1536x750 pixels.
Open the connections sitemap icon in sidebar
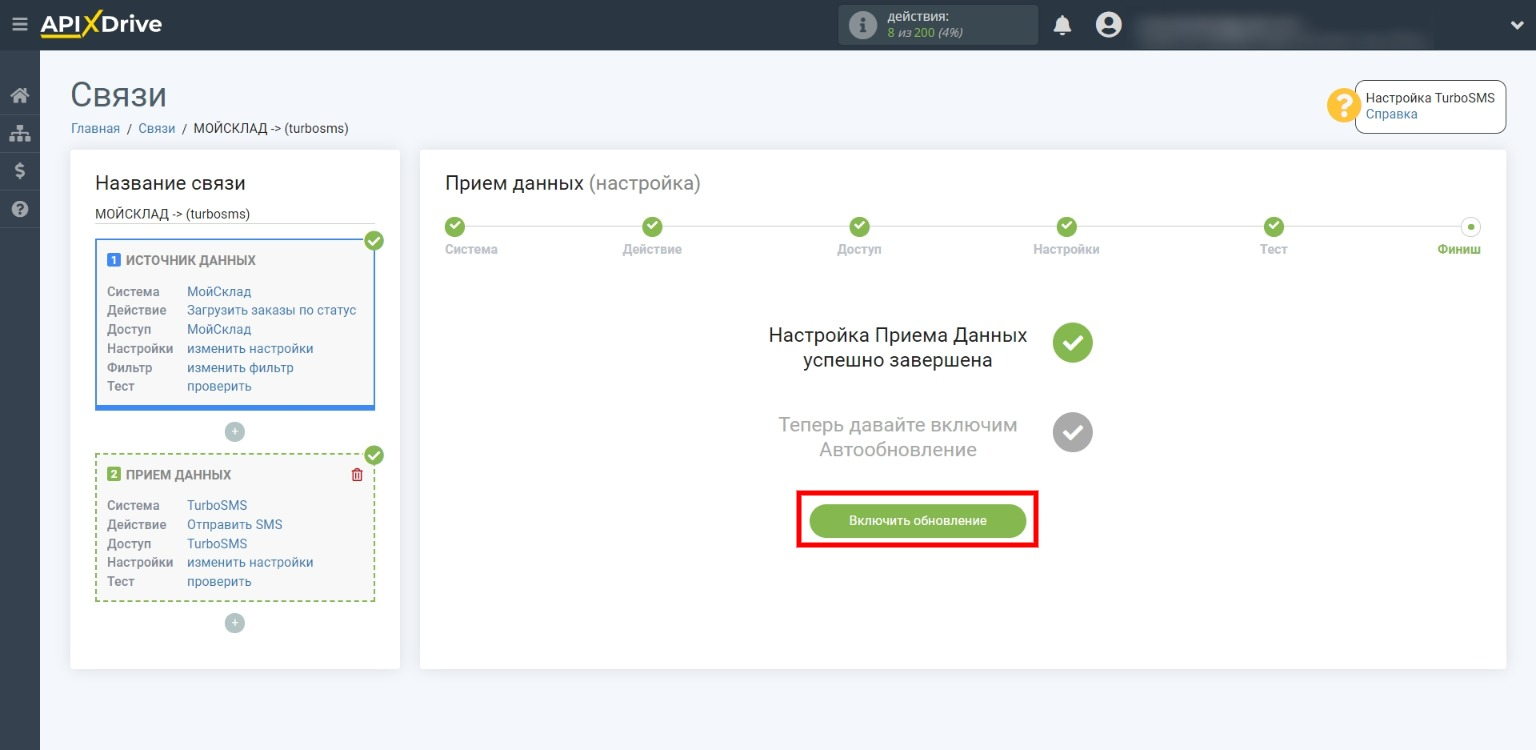19,133
